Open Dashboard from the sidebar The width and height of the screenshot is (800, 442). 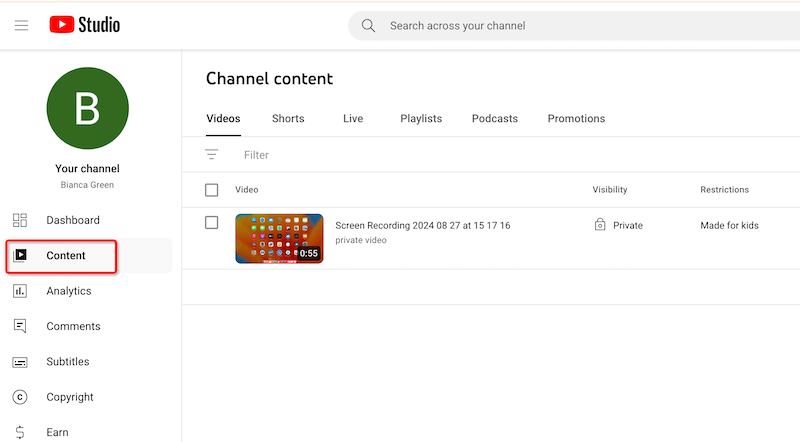[72, 220]
